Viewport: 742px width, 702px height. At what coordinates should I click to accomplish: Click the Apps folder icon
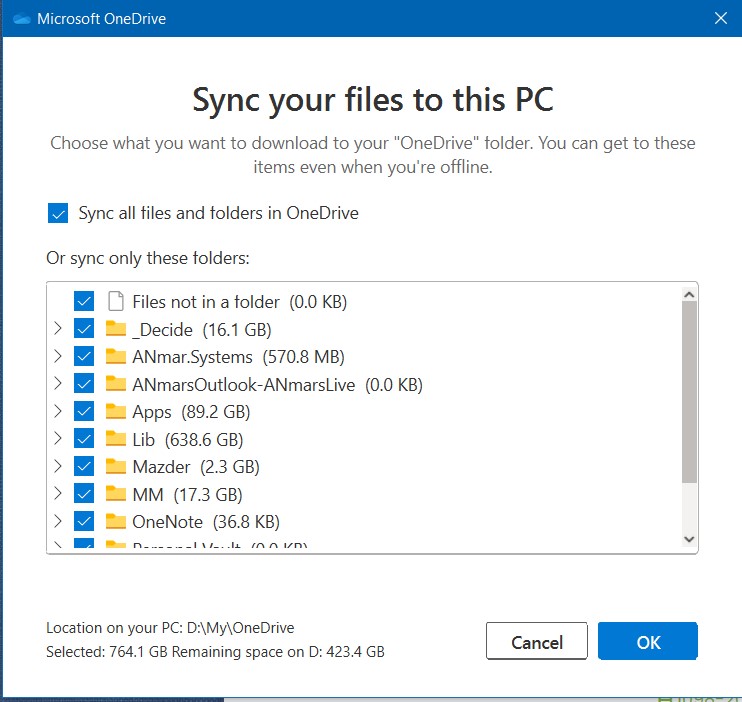(x=116, y=412)
